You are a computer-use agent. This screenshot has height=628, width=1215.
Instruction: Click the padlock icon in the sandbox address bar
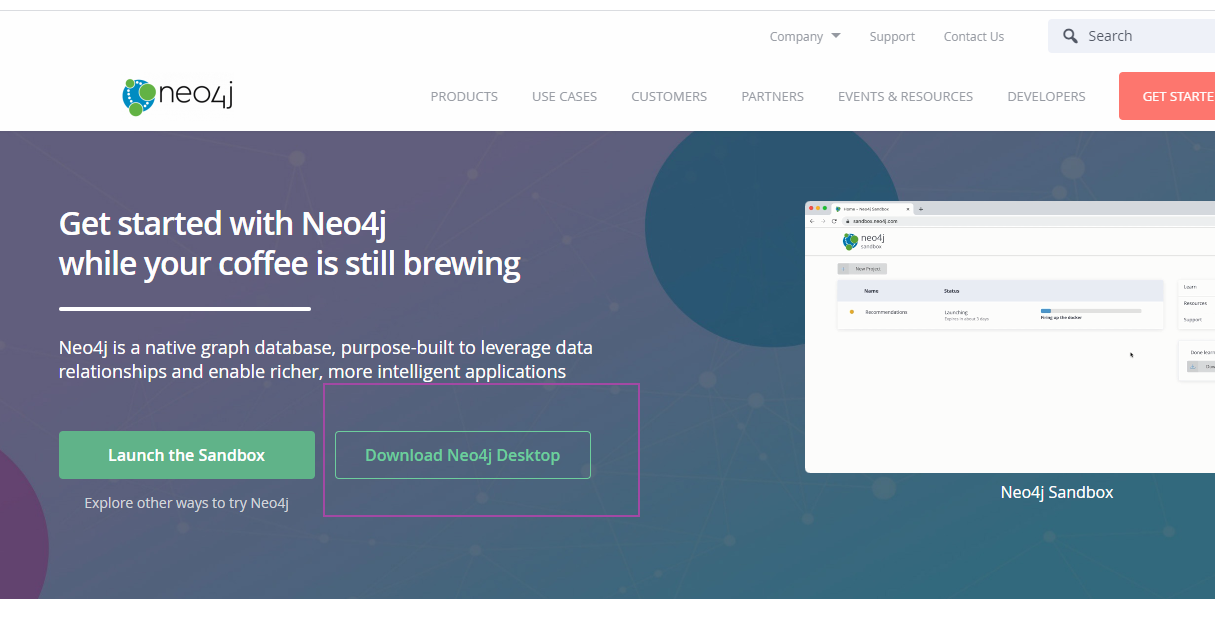pyautogui.click(x=848, y=221)
